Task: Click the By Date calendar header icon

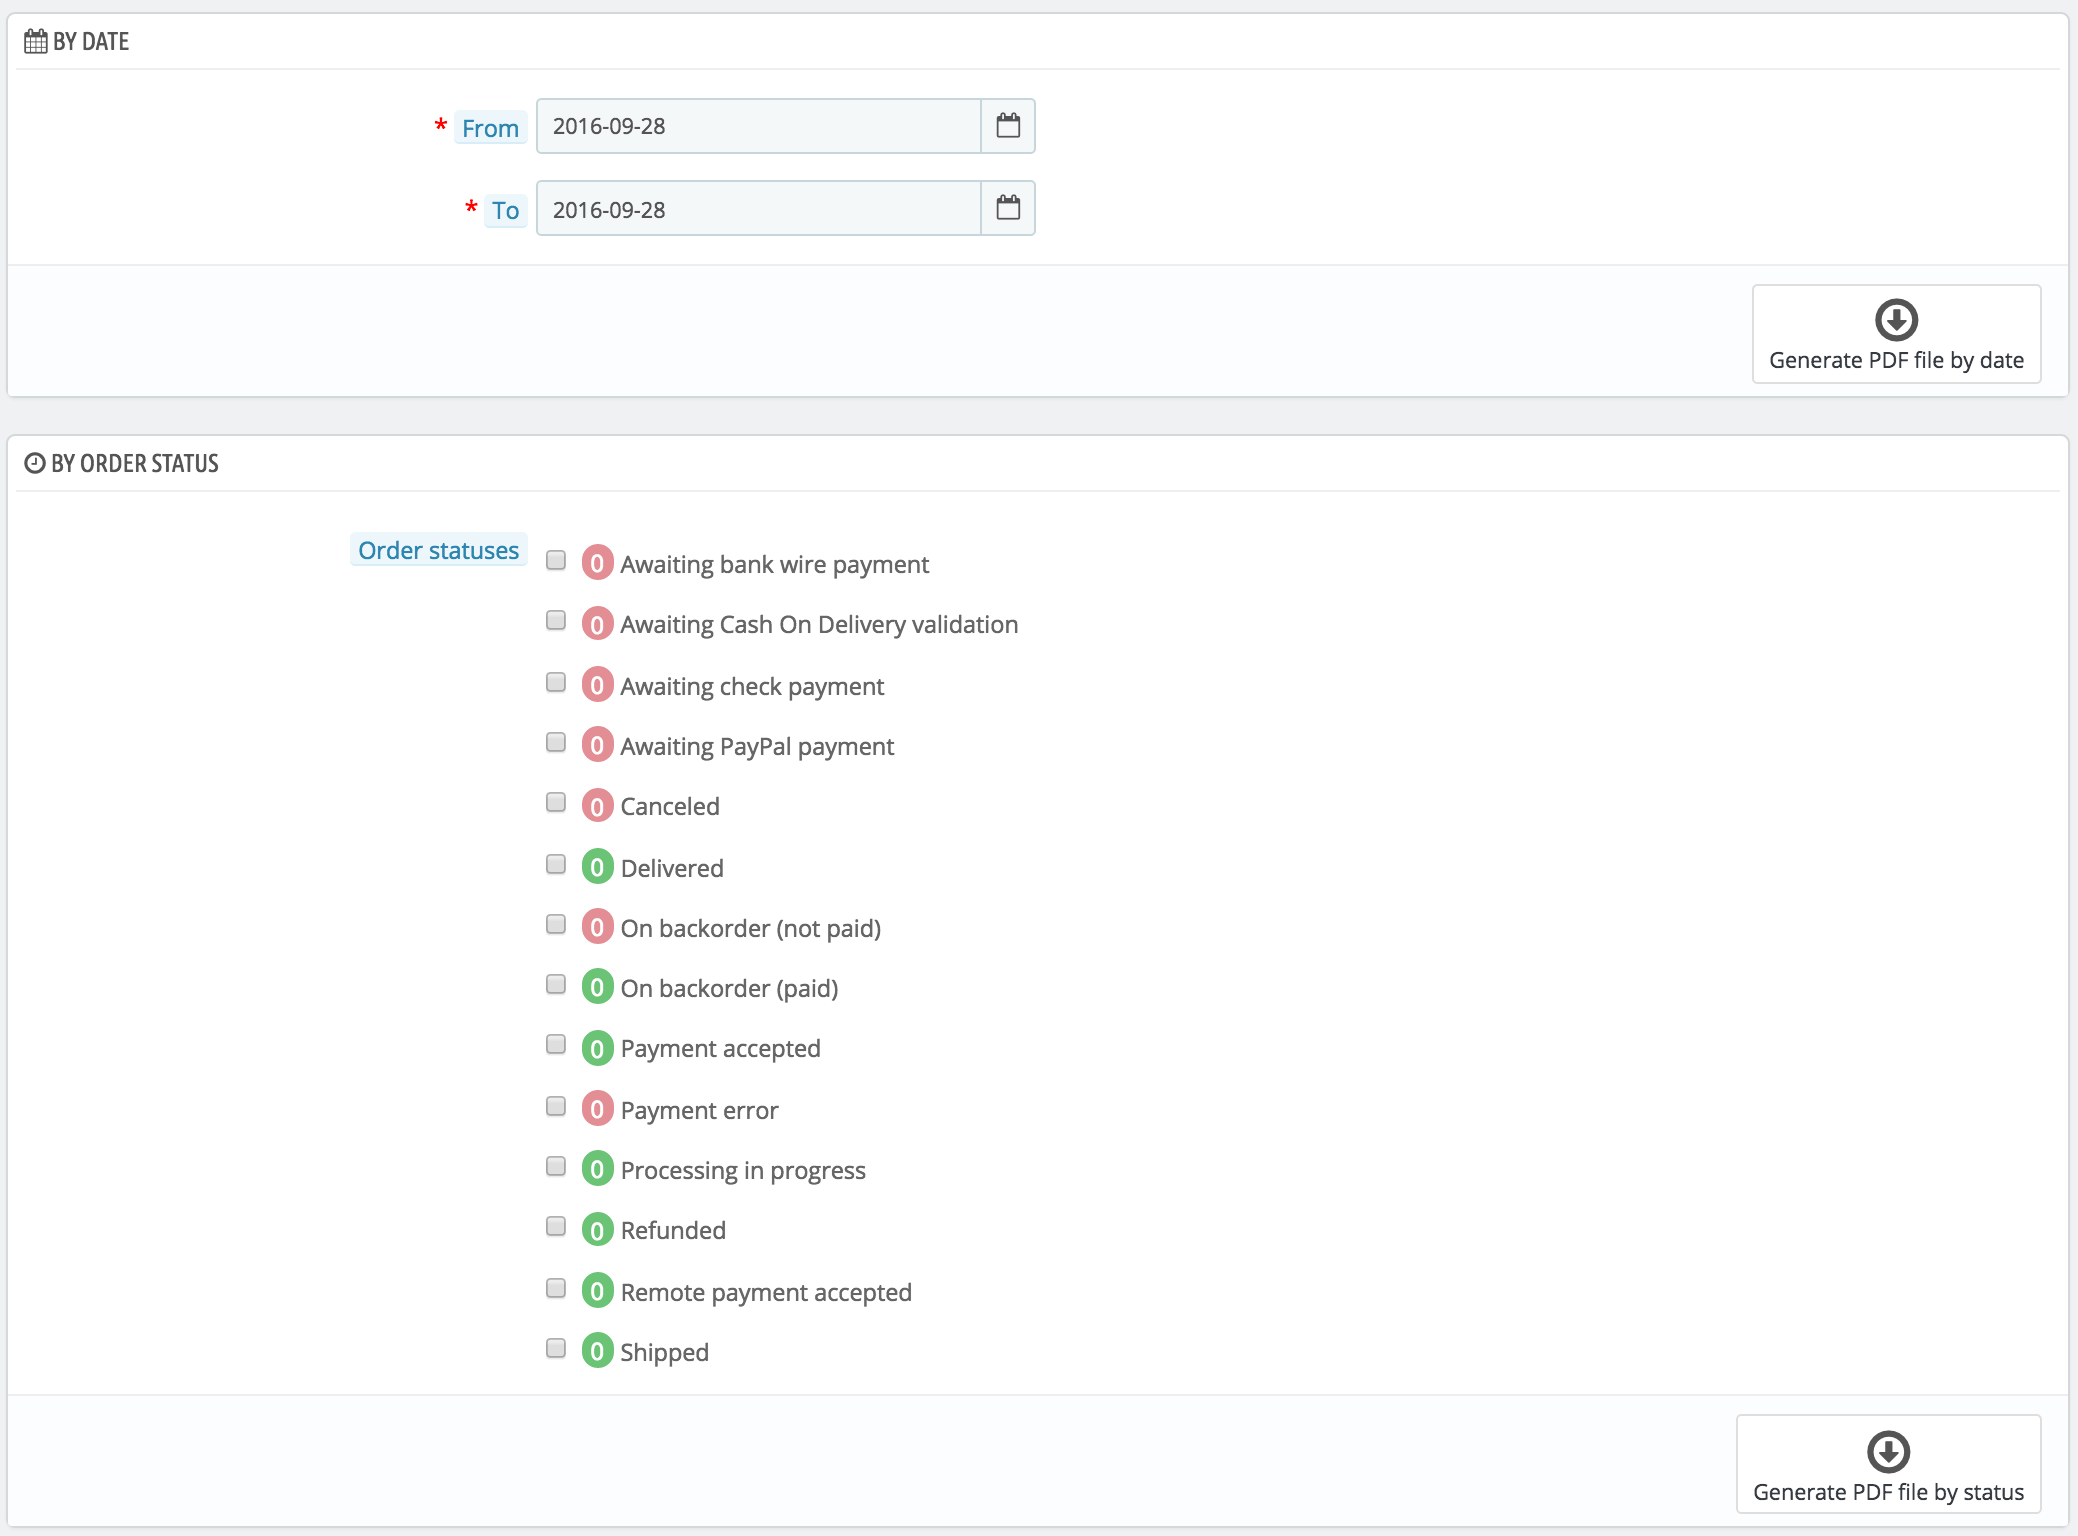Action: coord(36,42)
